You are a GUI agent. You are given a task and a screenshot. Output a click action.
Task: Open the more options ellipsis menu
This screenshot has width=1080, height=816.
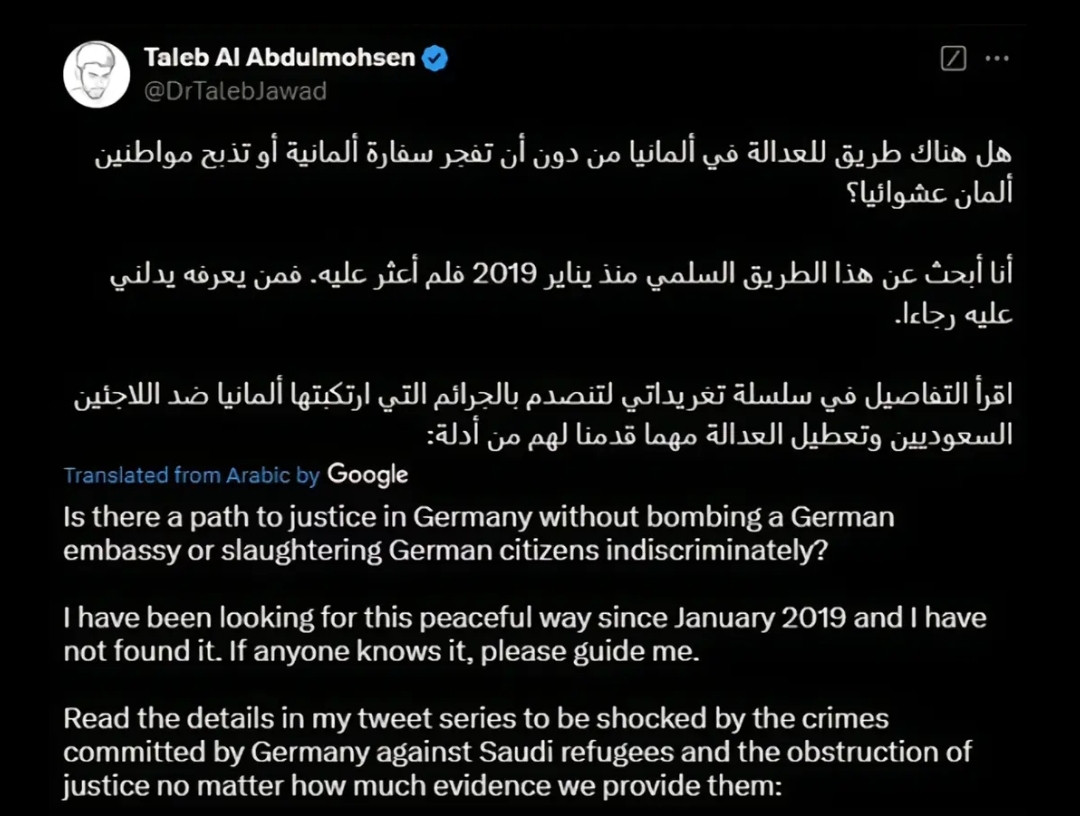click(x=997, y=59)
